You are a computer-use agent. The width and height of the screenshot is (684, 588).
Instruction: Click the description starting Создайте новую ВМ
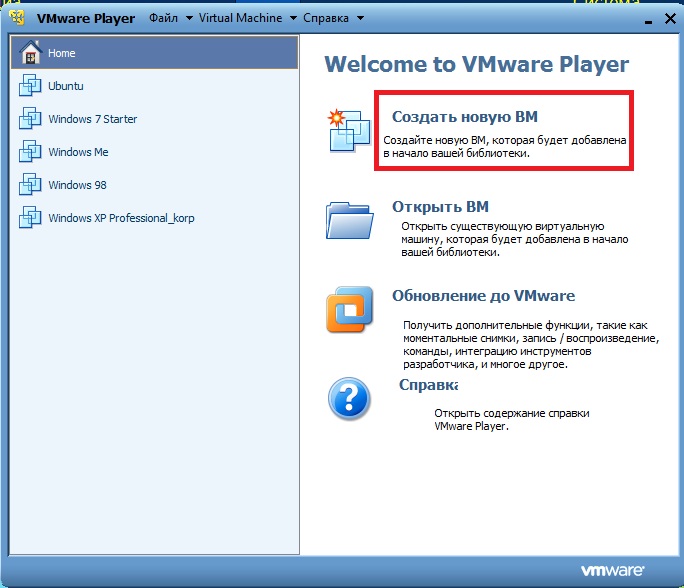tap(505, 147)
